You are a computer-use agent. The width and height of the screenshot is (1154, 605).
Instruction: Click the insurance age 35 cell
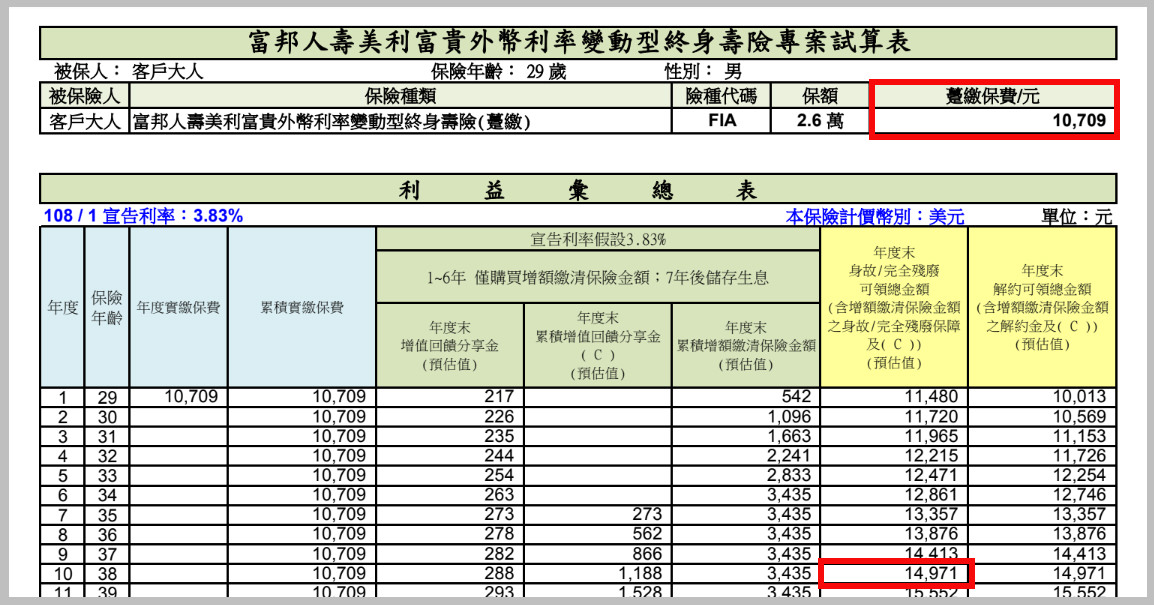107,514
